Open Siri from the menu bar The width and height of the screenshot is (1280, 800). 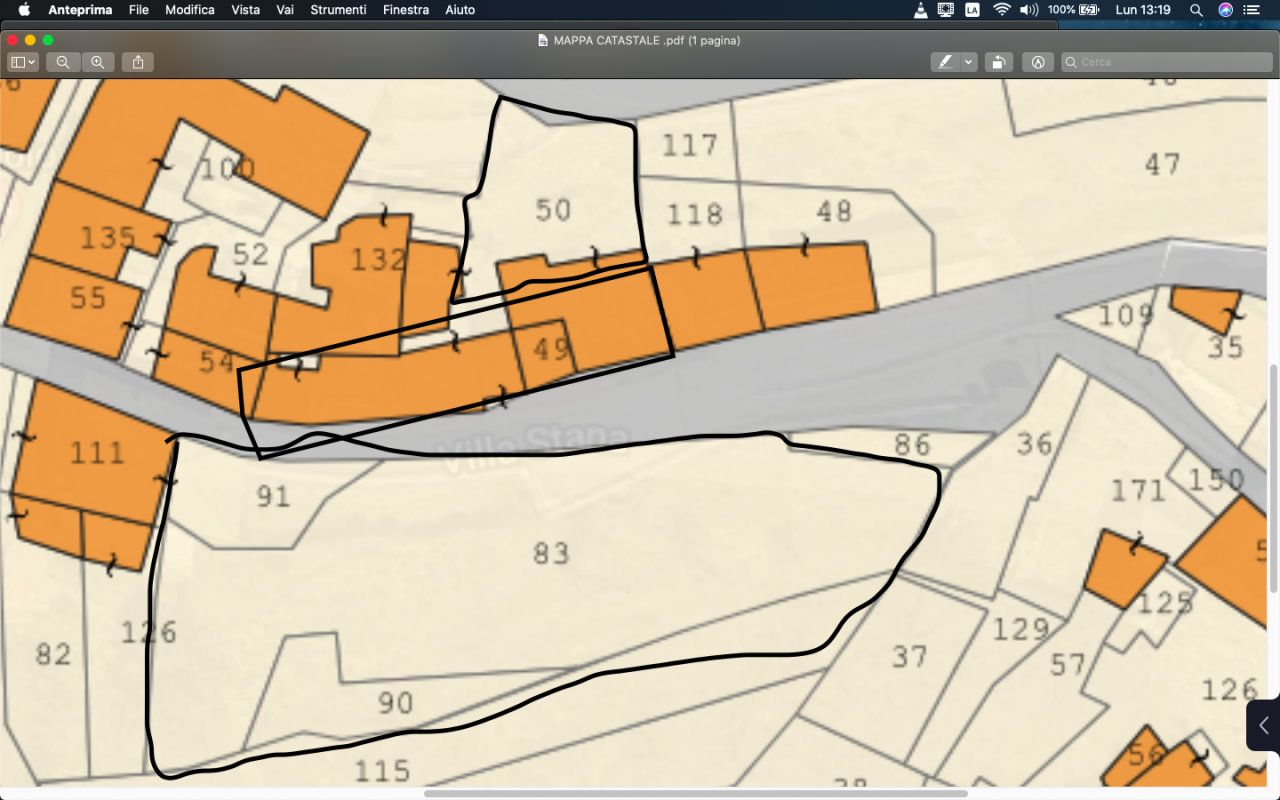pyautogui.click(x=1225, y=10)
